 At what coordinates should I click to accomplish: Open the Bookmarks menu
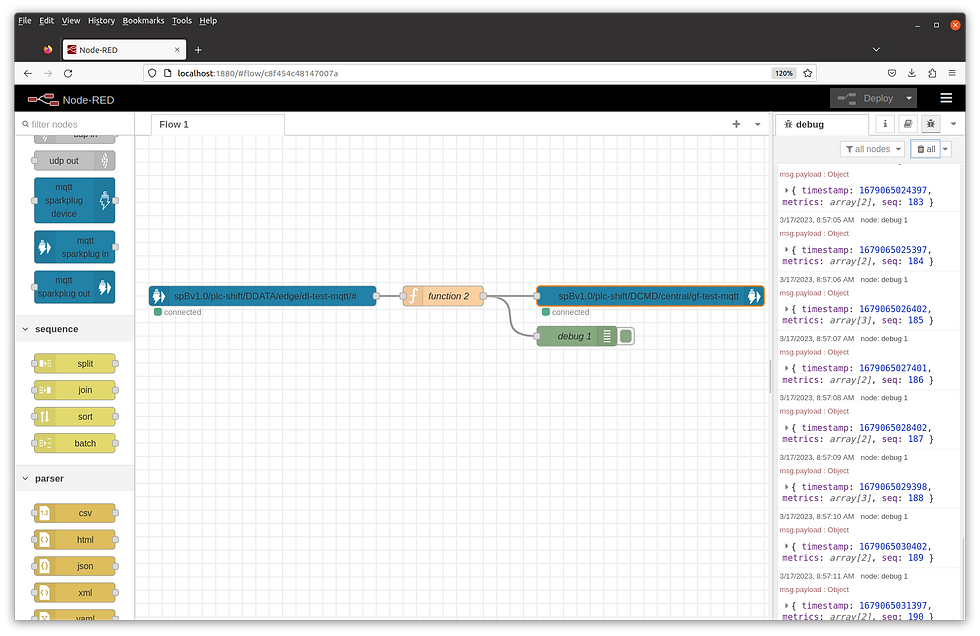[143, 21]
